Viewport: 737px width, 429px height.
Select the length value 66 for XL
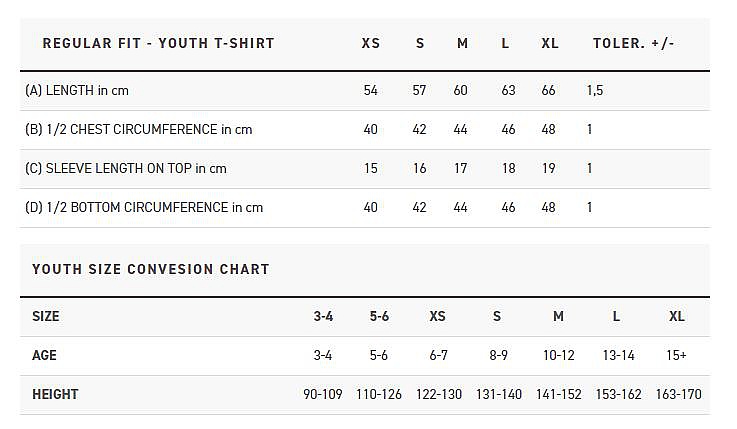pos(549,91)
